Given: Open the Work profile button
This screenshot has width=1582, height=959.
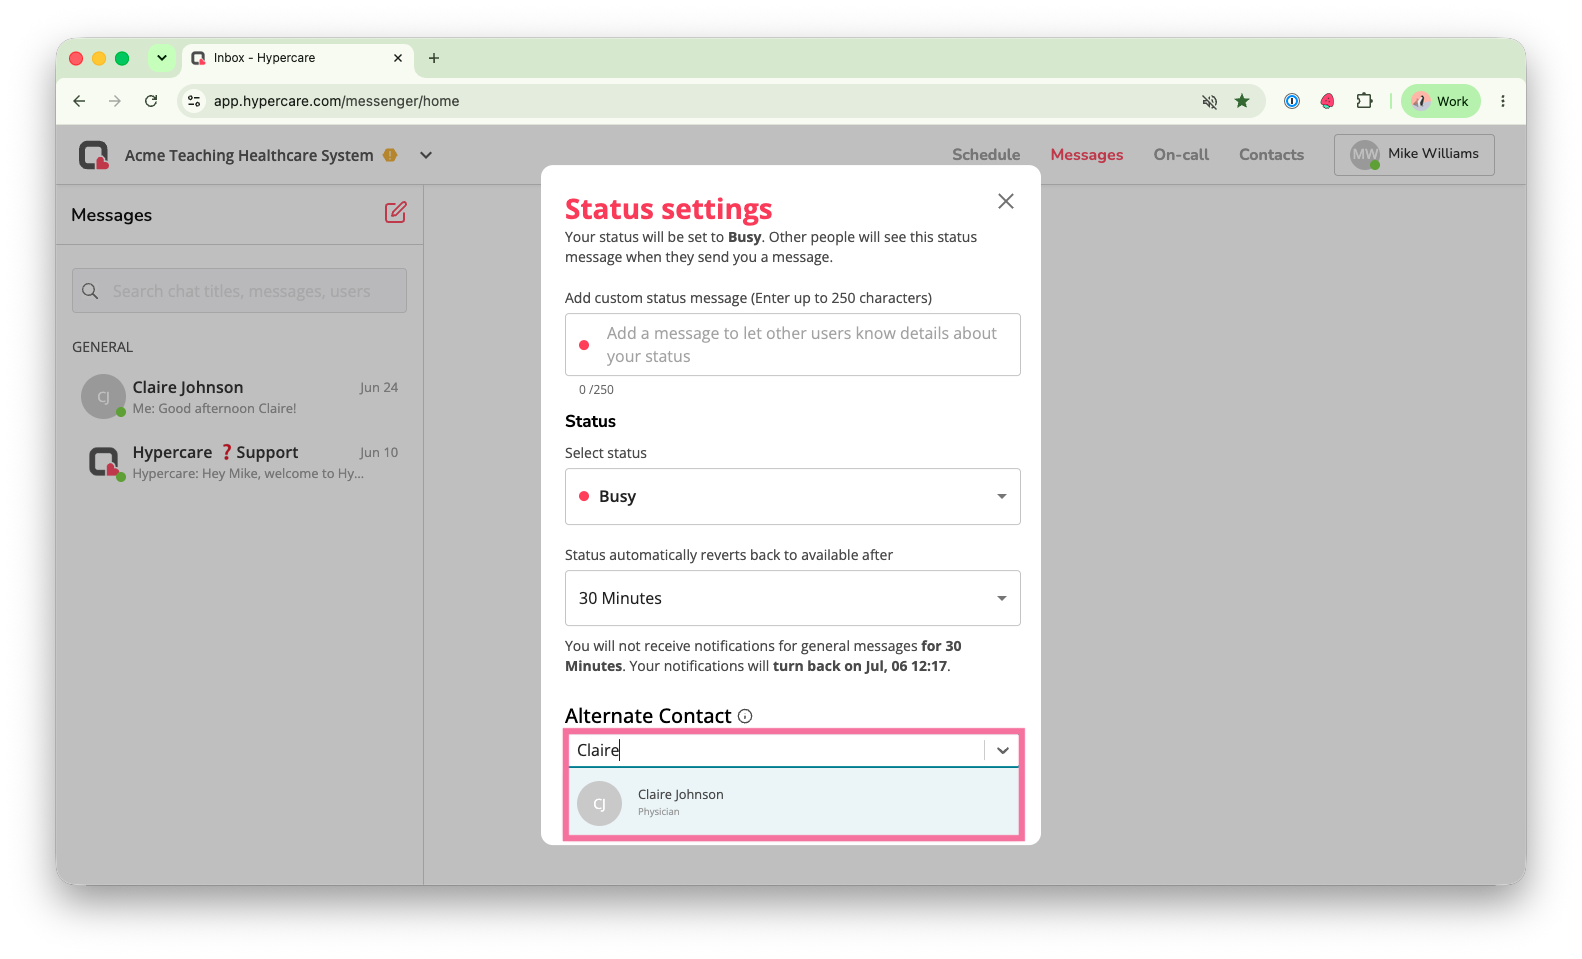Looking at the screenshot, I should point(1440,101).
